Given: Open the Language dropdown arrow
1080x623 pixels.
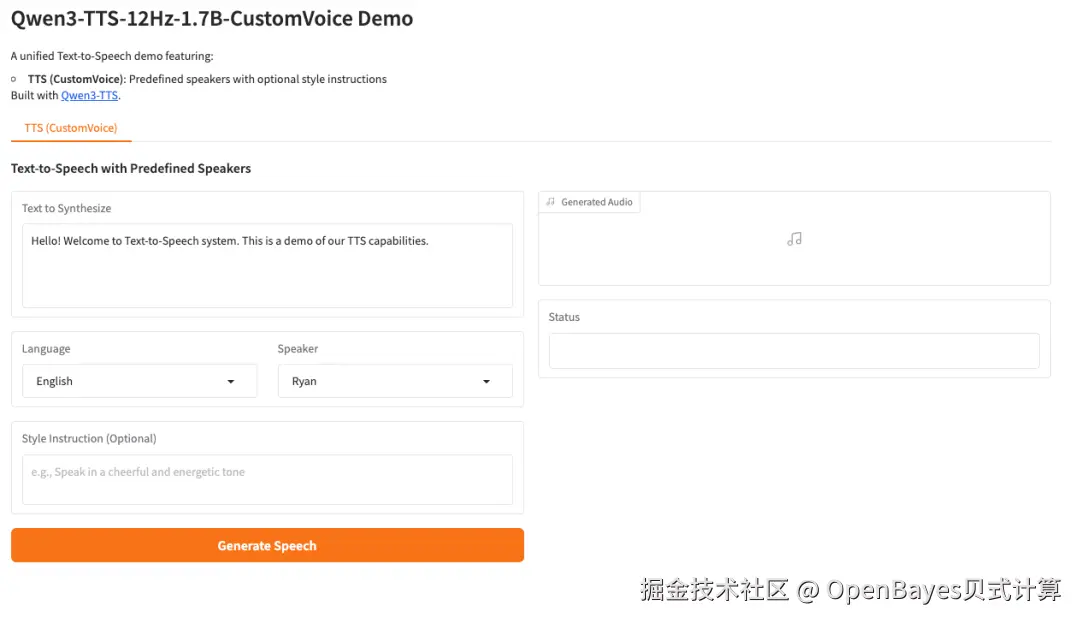Looking at the screenshot, I should [231, 381].
